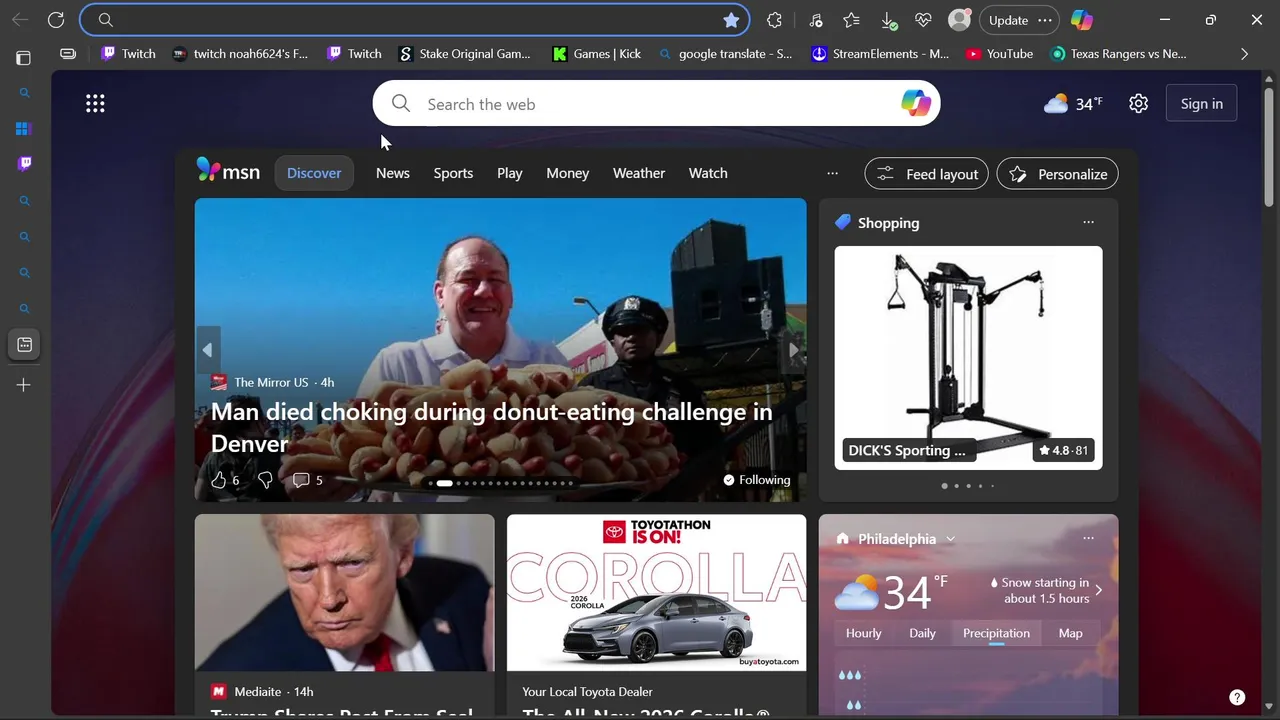Switch to the blue tiles vertical tab
The image size is (1280, 720).
pos(24,128)
